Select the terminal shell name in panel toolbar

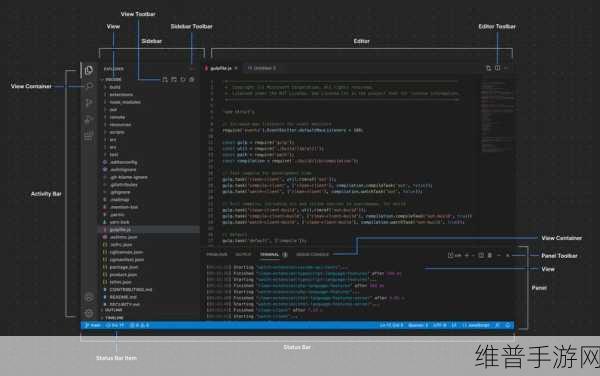[x=455, y=255]
